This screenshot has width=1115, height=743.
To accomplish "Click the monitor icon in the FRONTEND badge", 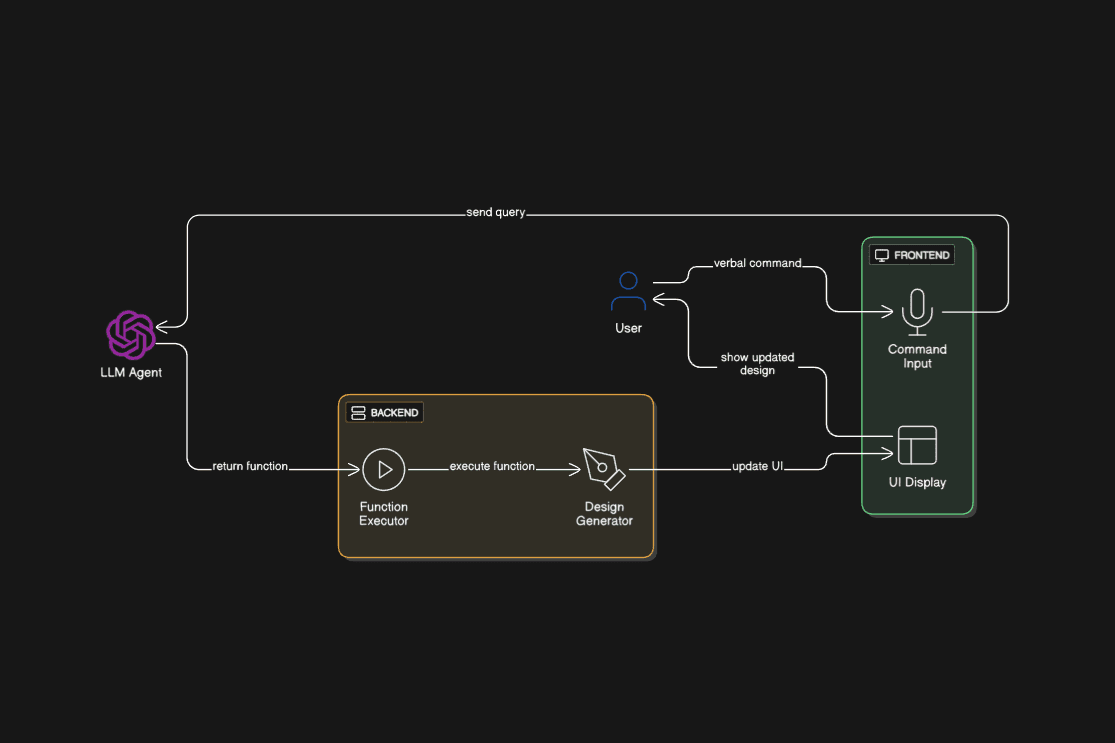I will (x=881, y=254).
